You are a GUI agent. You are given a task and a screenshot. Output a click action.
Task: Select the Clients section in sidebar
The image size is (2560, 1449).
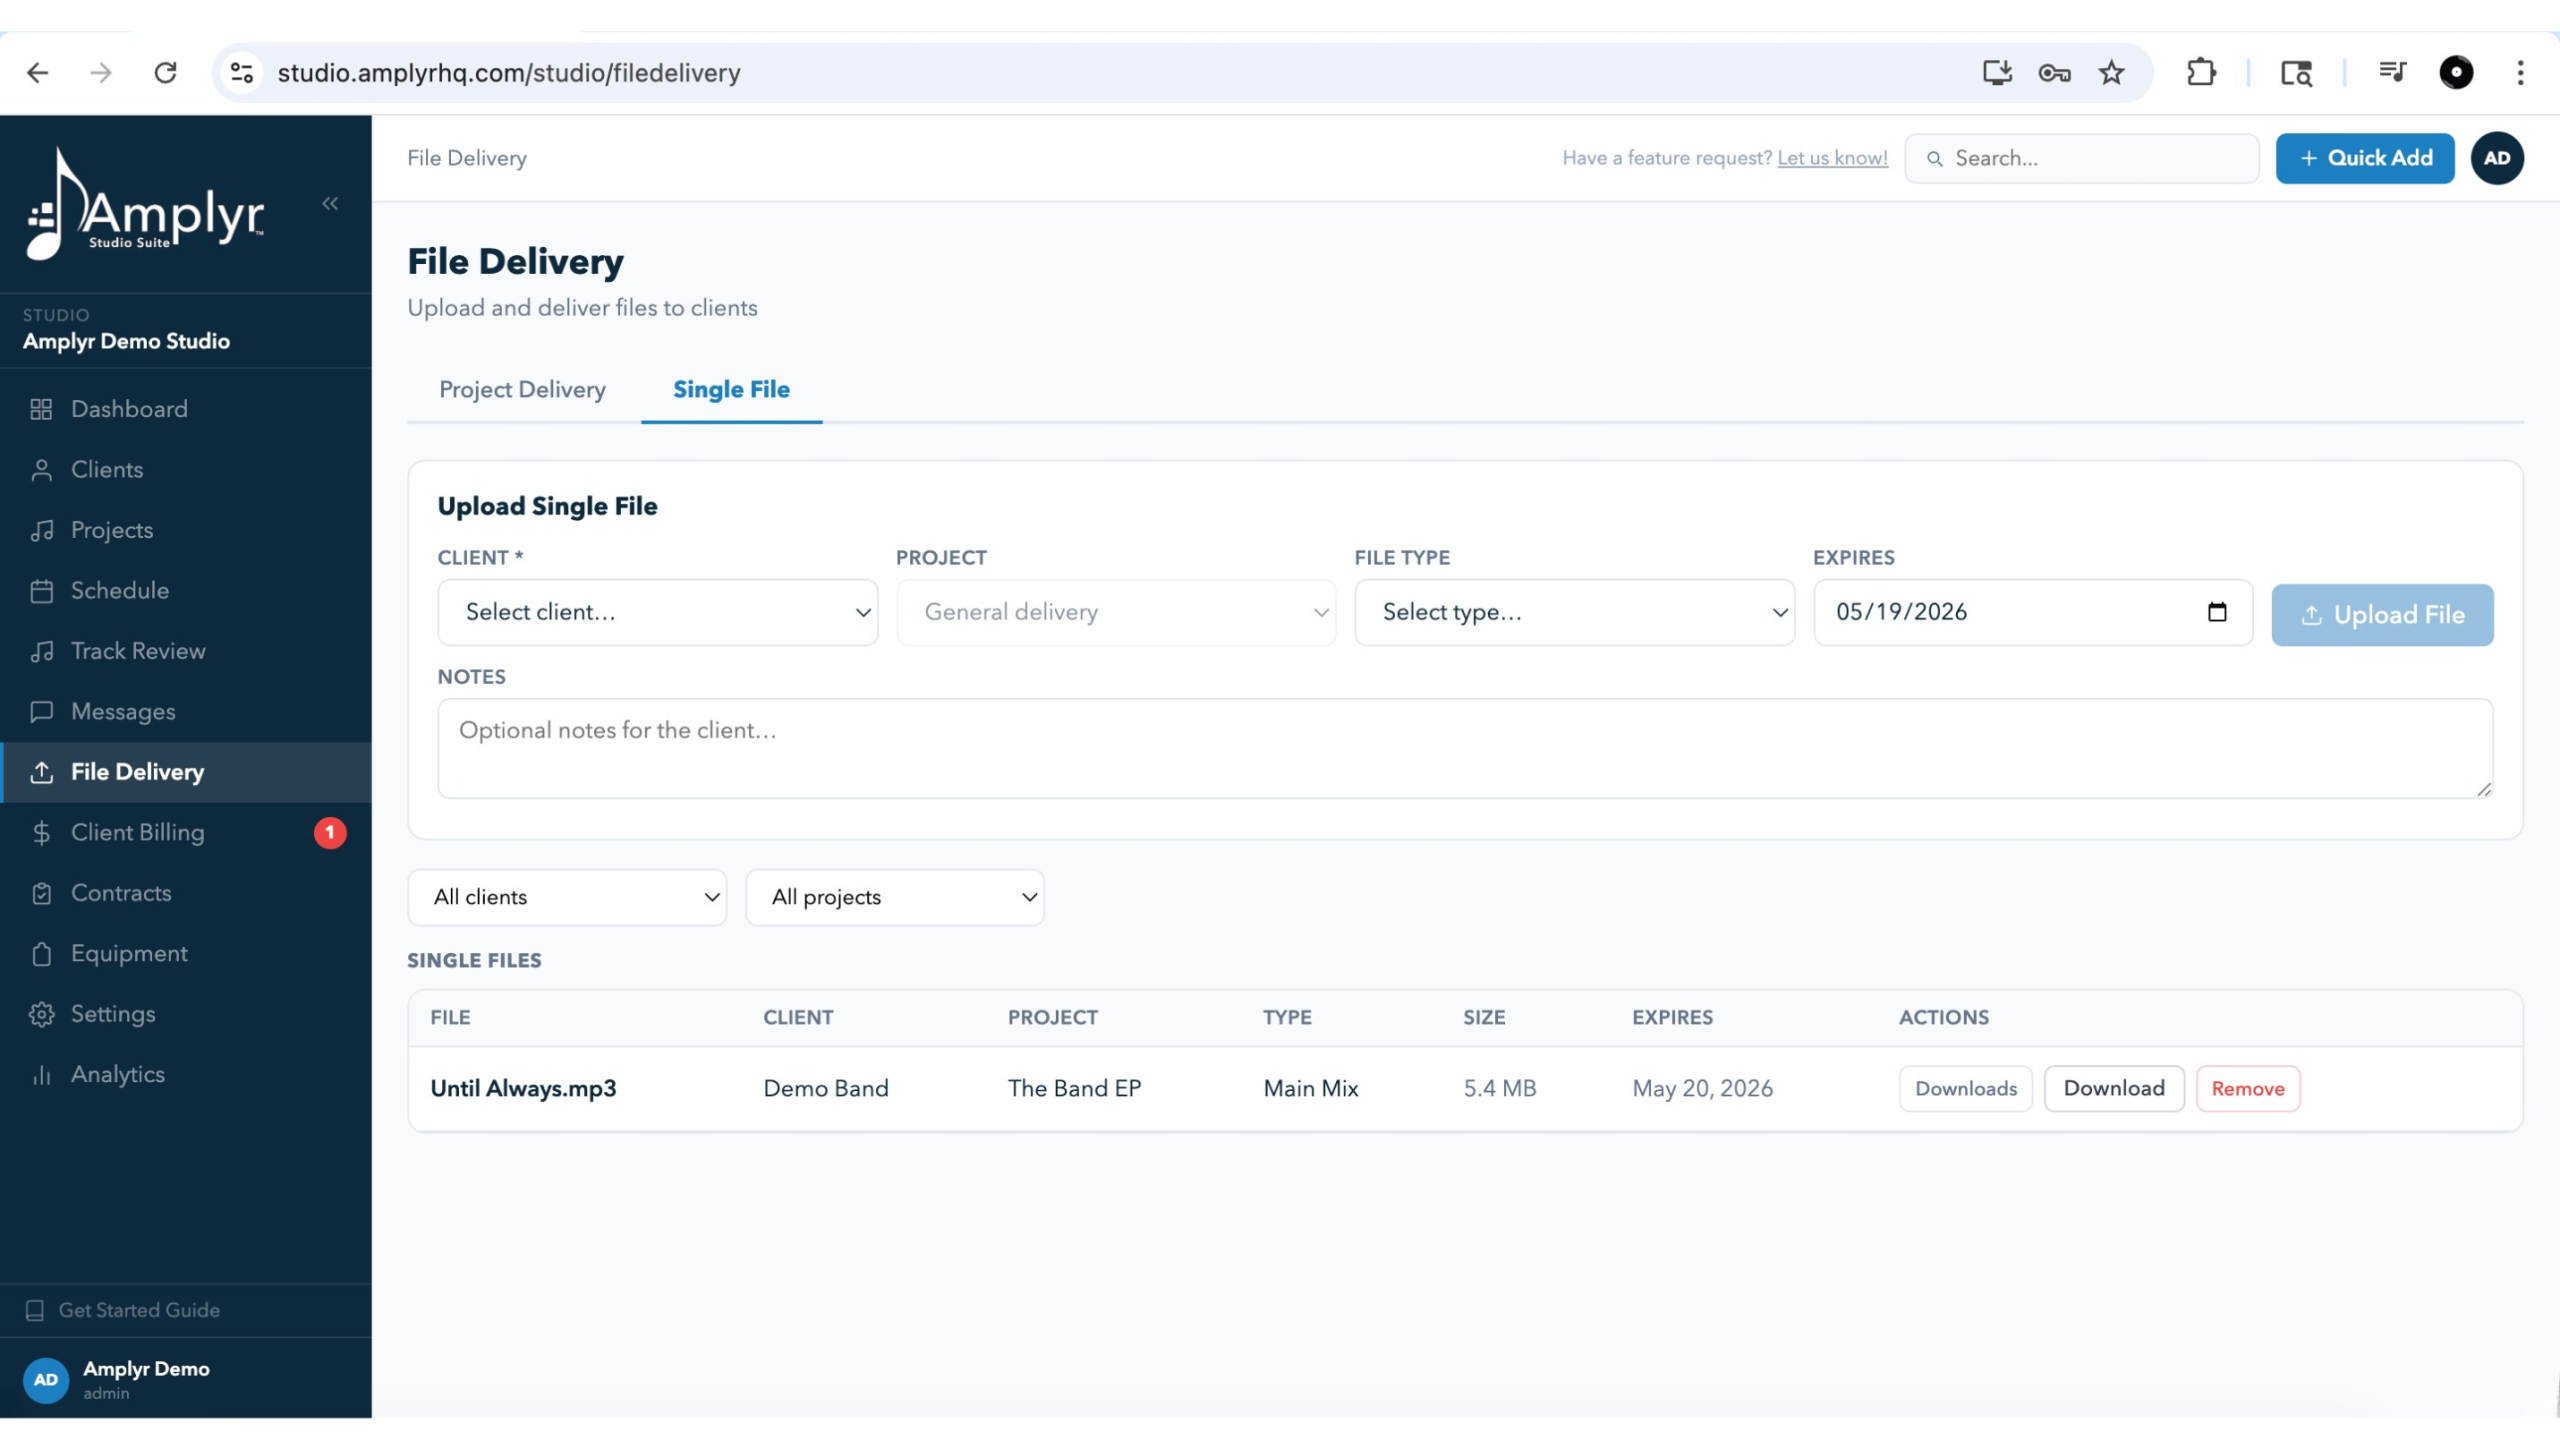pos(107,469)
